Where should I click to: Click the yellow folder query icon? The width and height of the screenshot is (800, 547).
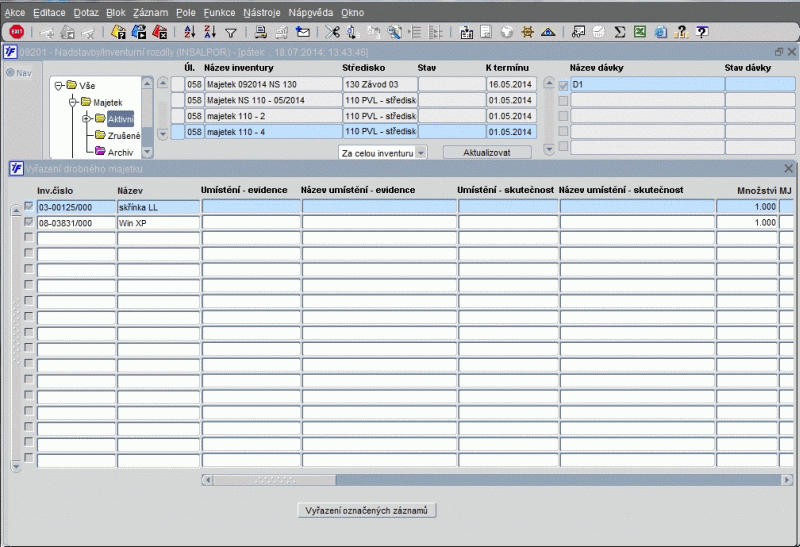coord(118,32)
